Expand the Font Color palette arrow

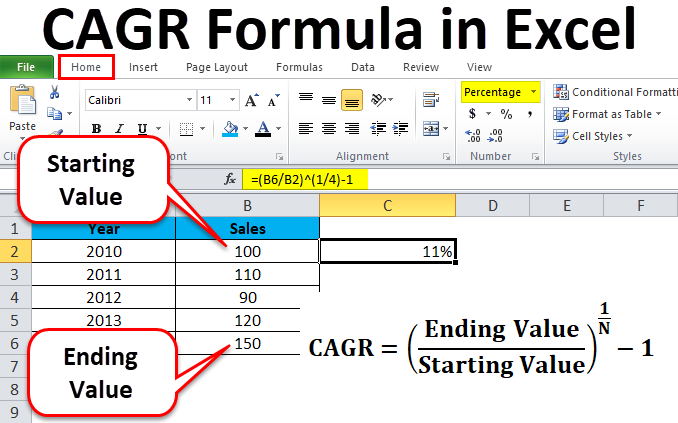point(278,128)
